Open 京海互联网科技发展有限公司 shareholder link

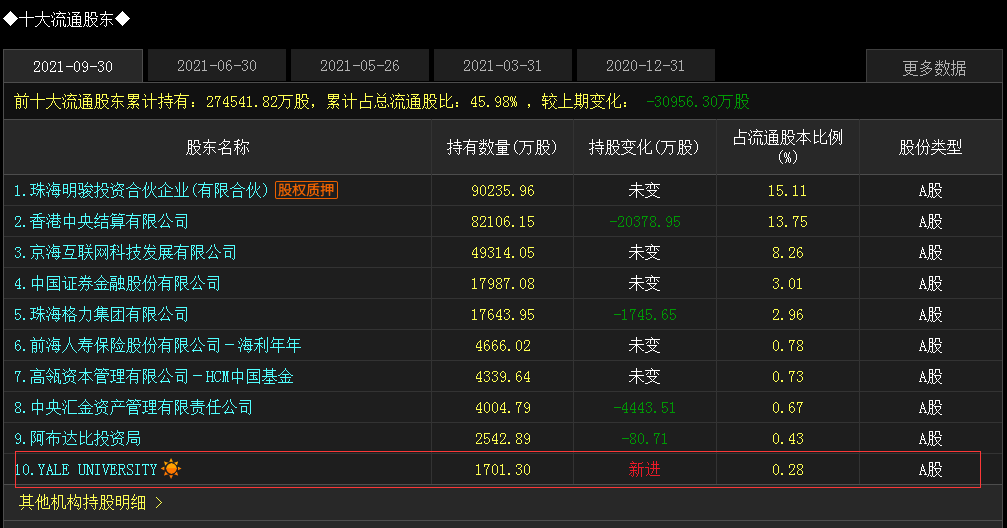pyautogui.click(x=125, y=252)
